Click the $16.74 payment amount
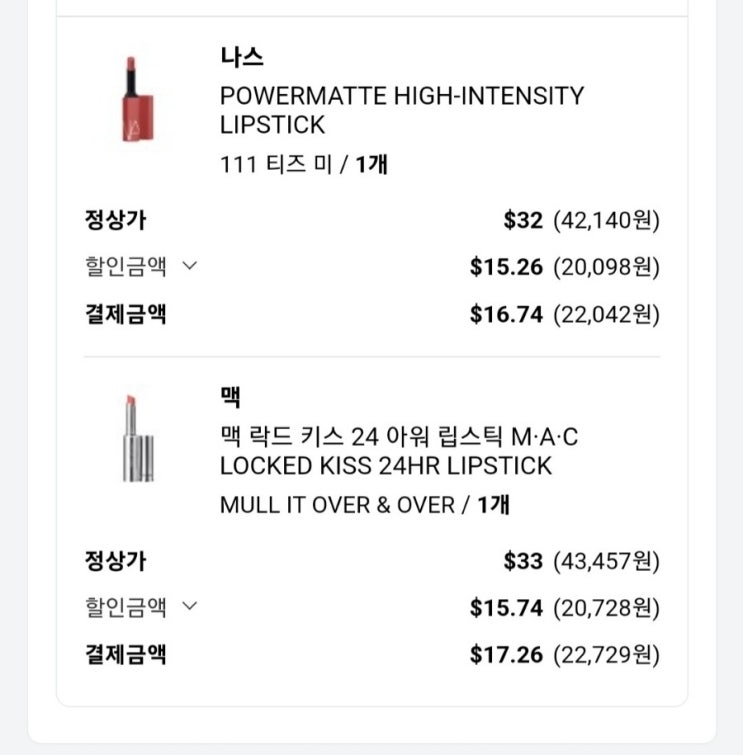Screen dimensions: 743x755 [506, 315]
